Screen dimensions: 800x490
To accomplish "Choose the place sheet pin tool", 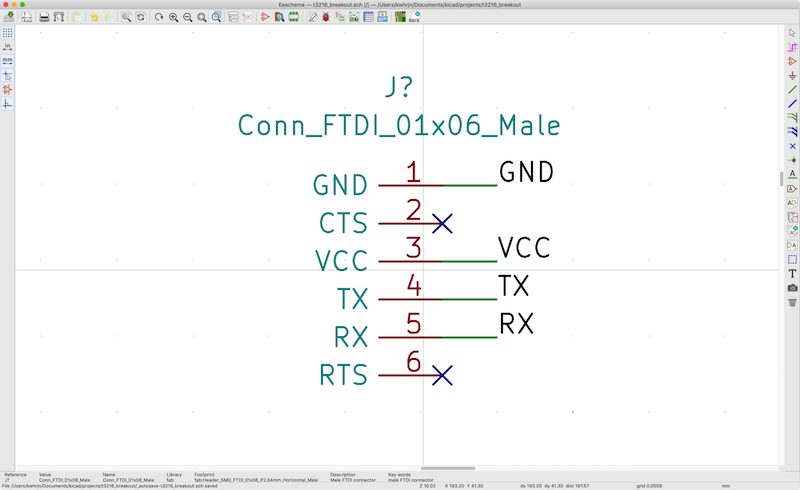I will point(792,246).
